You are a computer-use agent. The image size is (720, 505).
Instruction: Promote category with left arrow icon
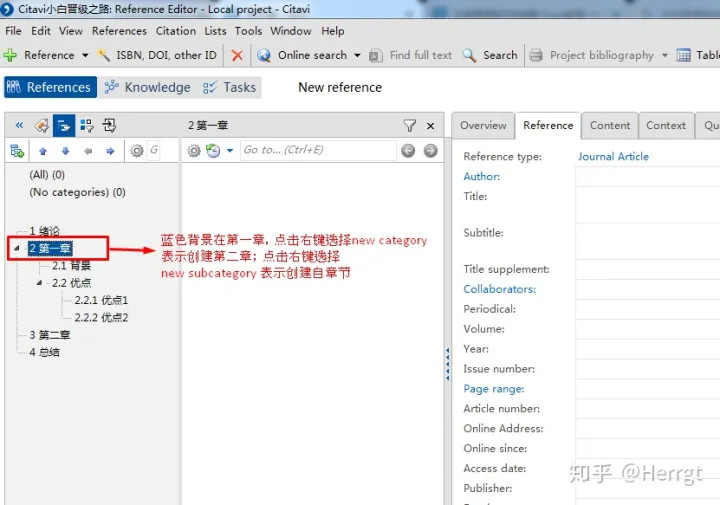88,151
